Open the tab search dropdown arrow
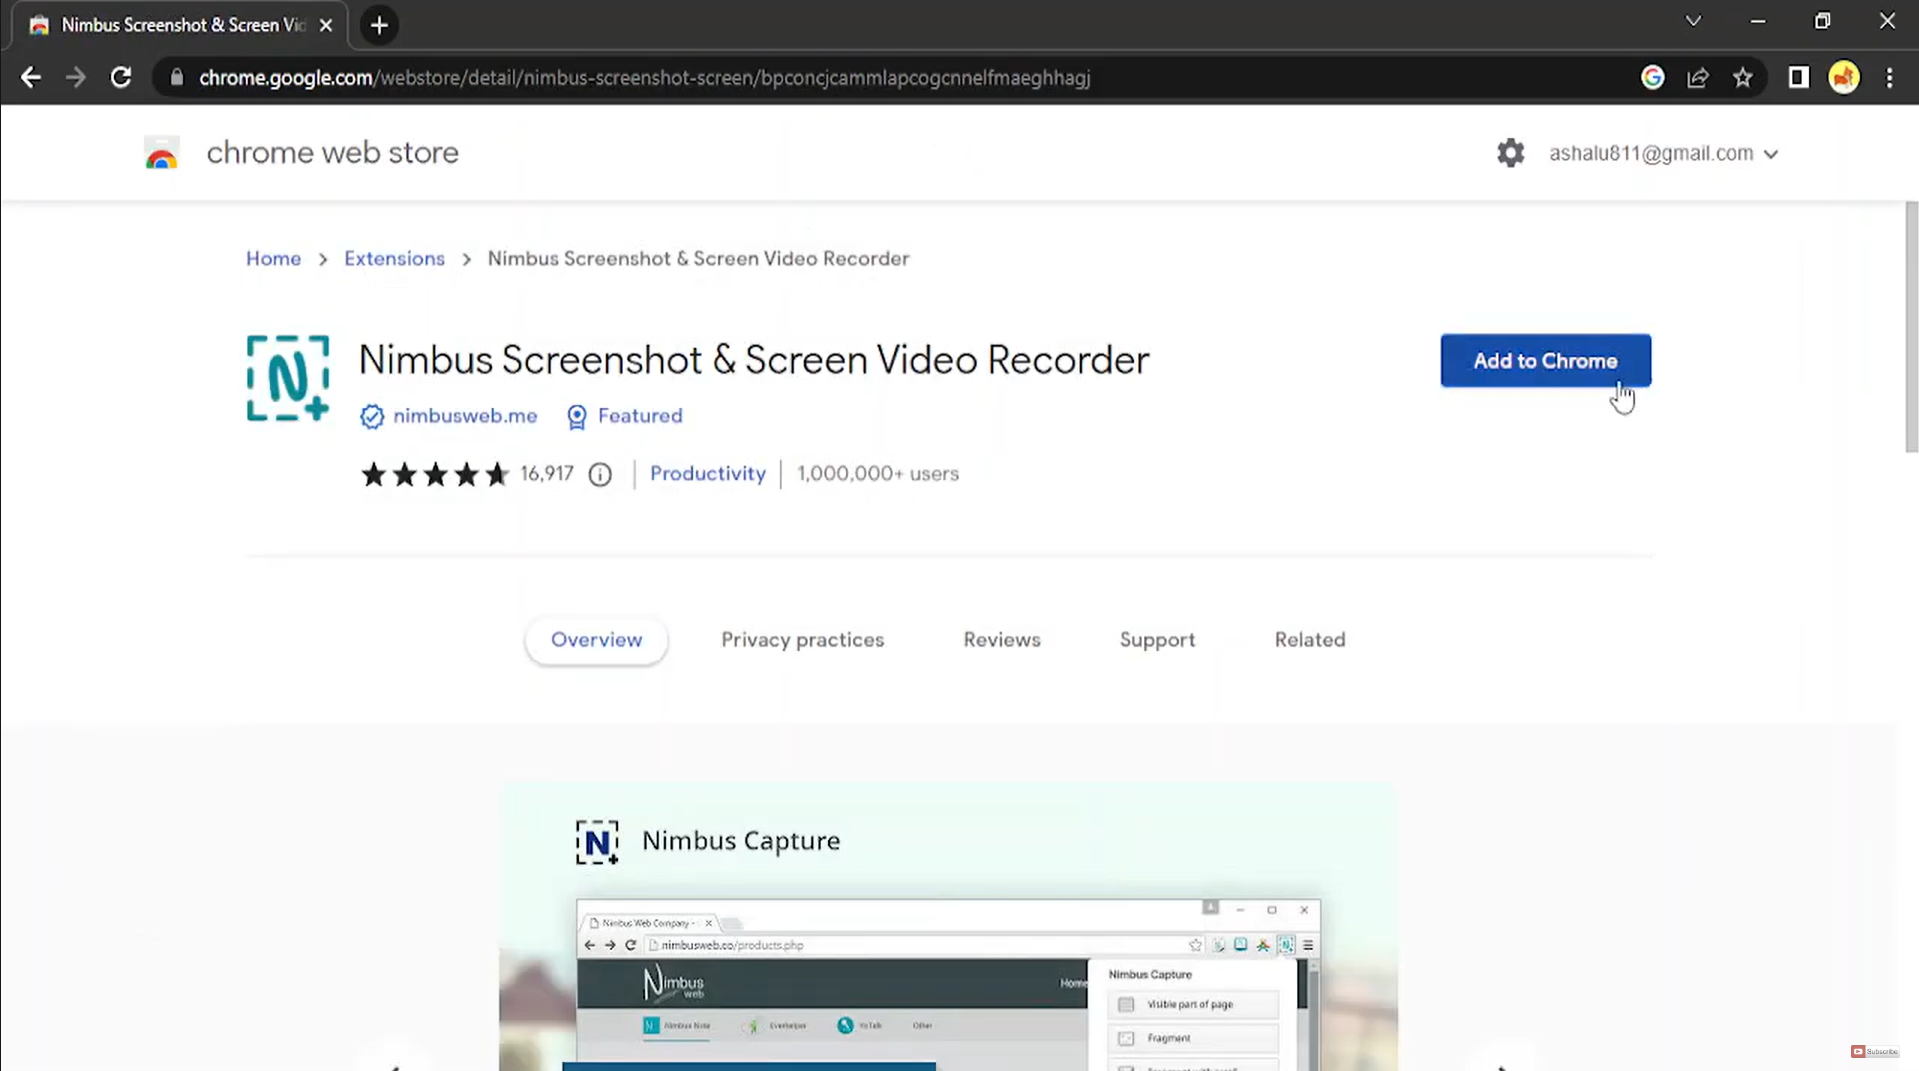The width and height of the screenshot is (1919, 1071). [x=1693, y=20]
